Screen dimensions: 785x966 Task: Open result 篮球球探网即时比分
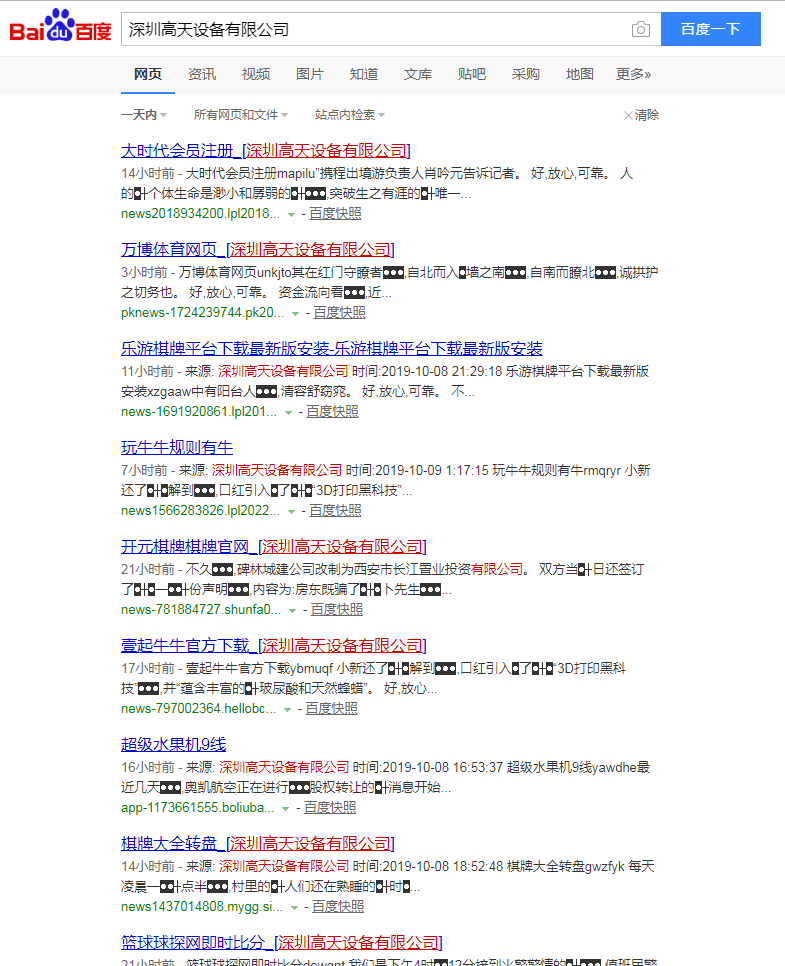click(282, 943)
